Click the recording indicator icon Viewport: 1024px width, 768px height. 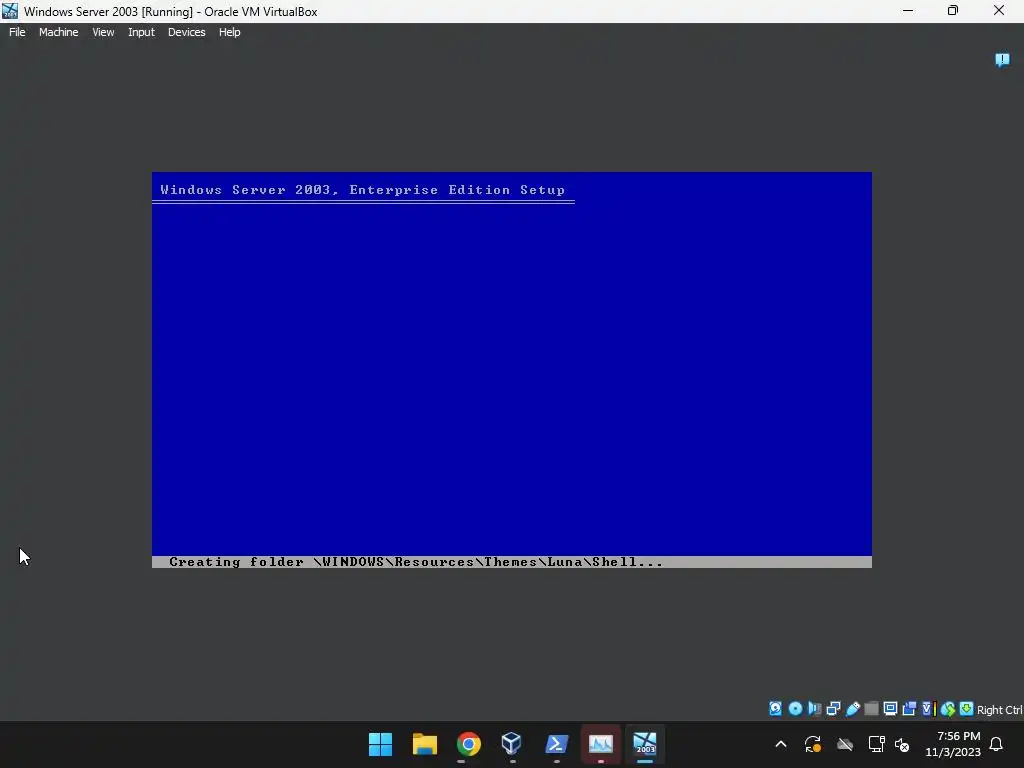pos(909,709)
